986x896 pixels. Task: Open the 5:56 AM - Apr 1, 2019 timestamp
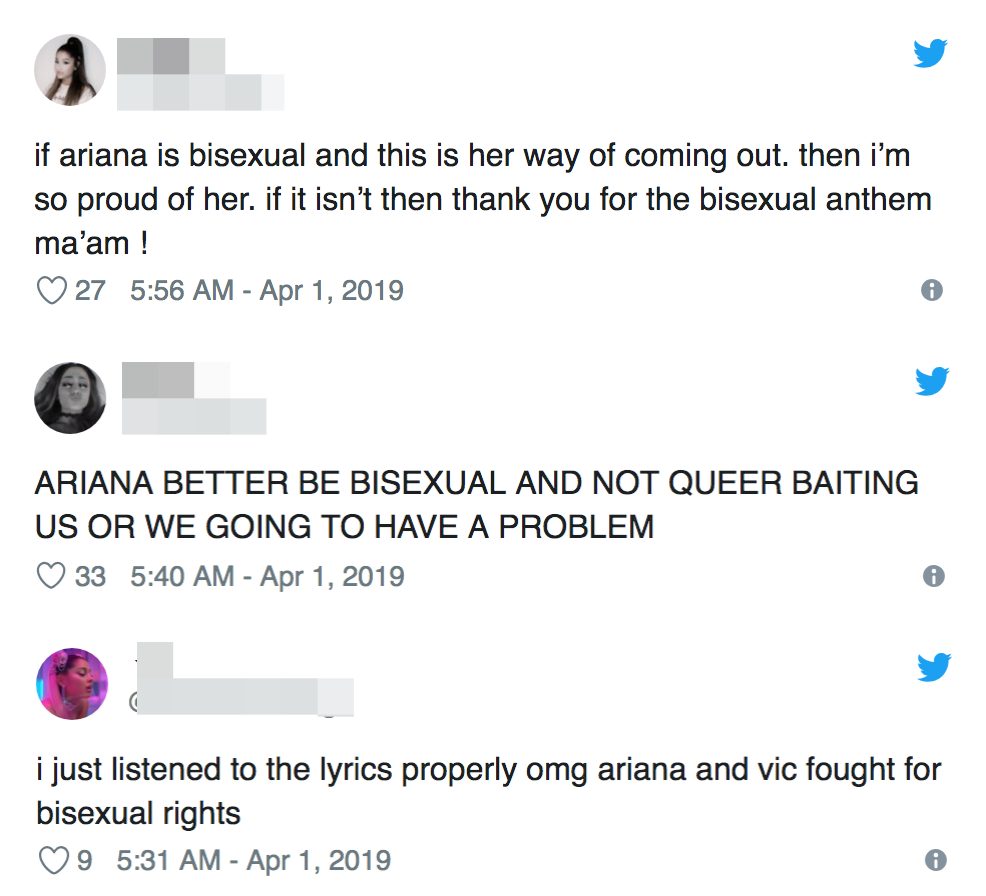pyautogui.click(x=267, y=290)
